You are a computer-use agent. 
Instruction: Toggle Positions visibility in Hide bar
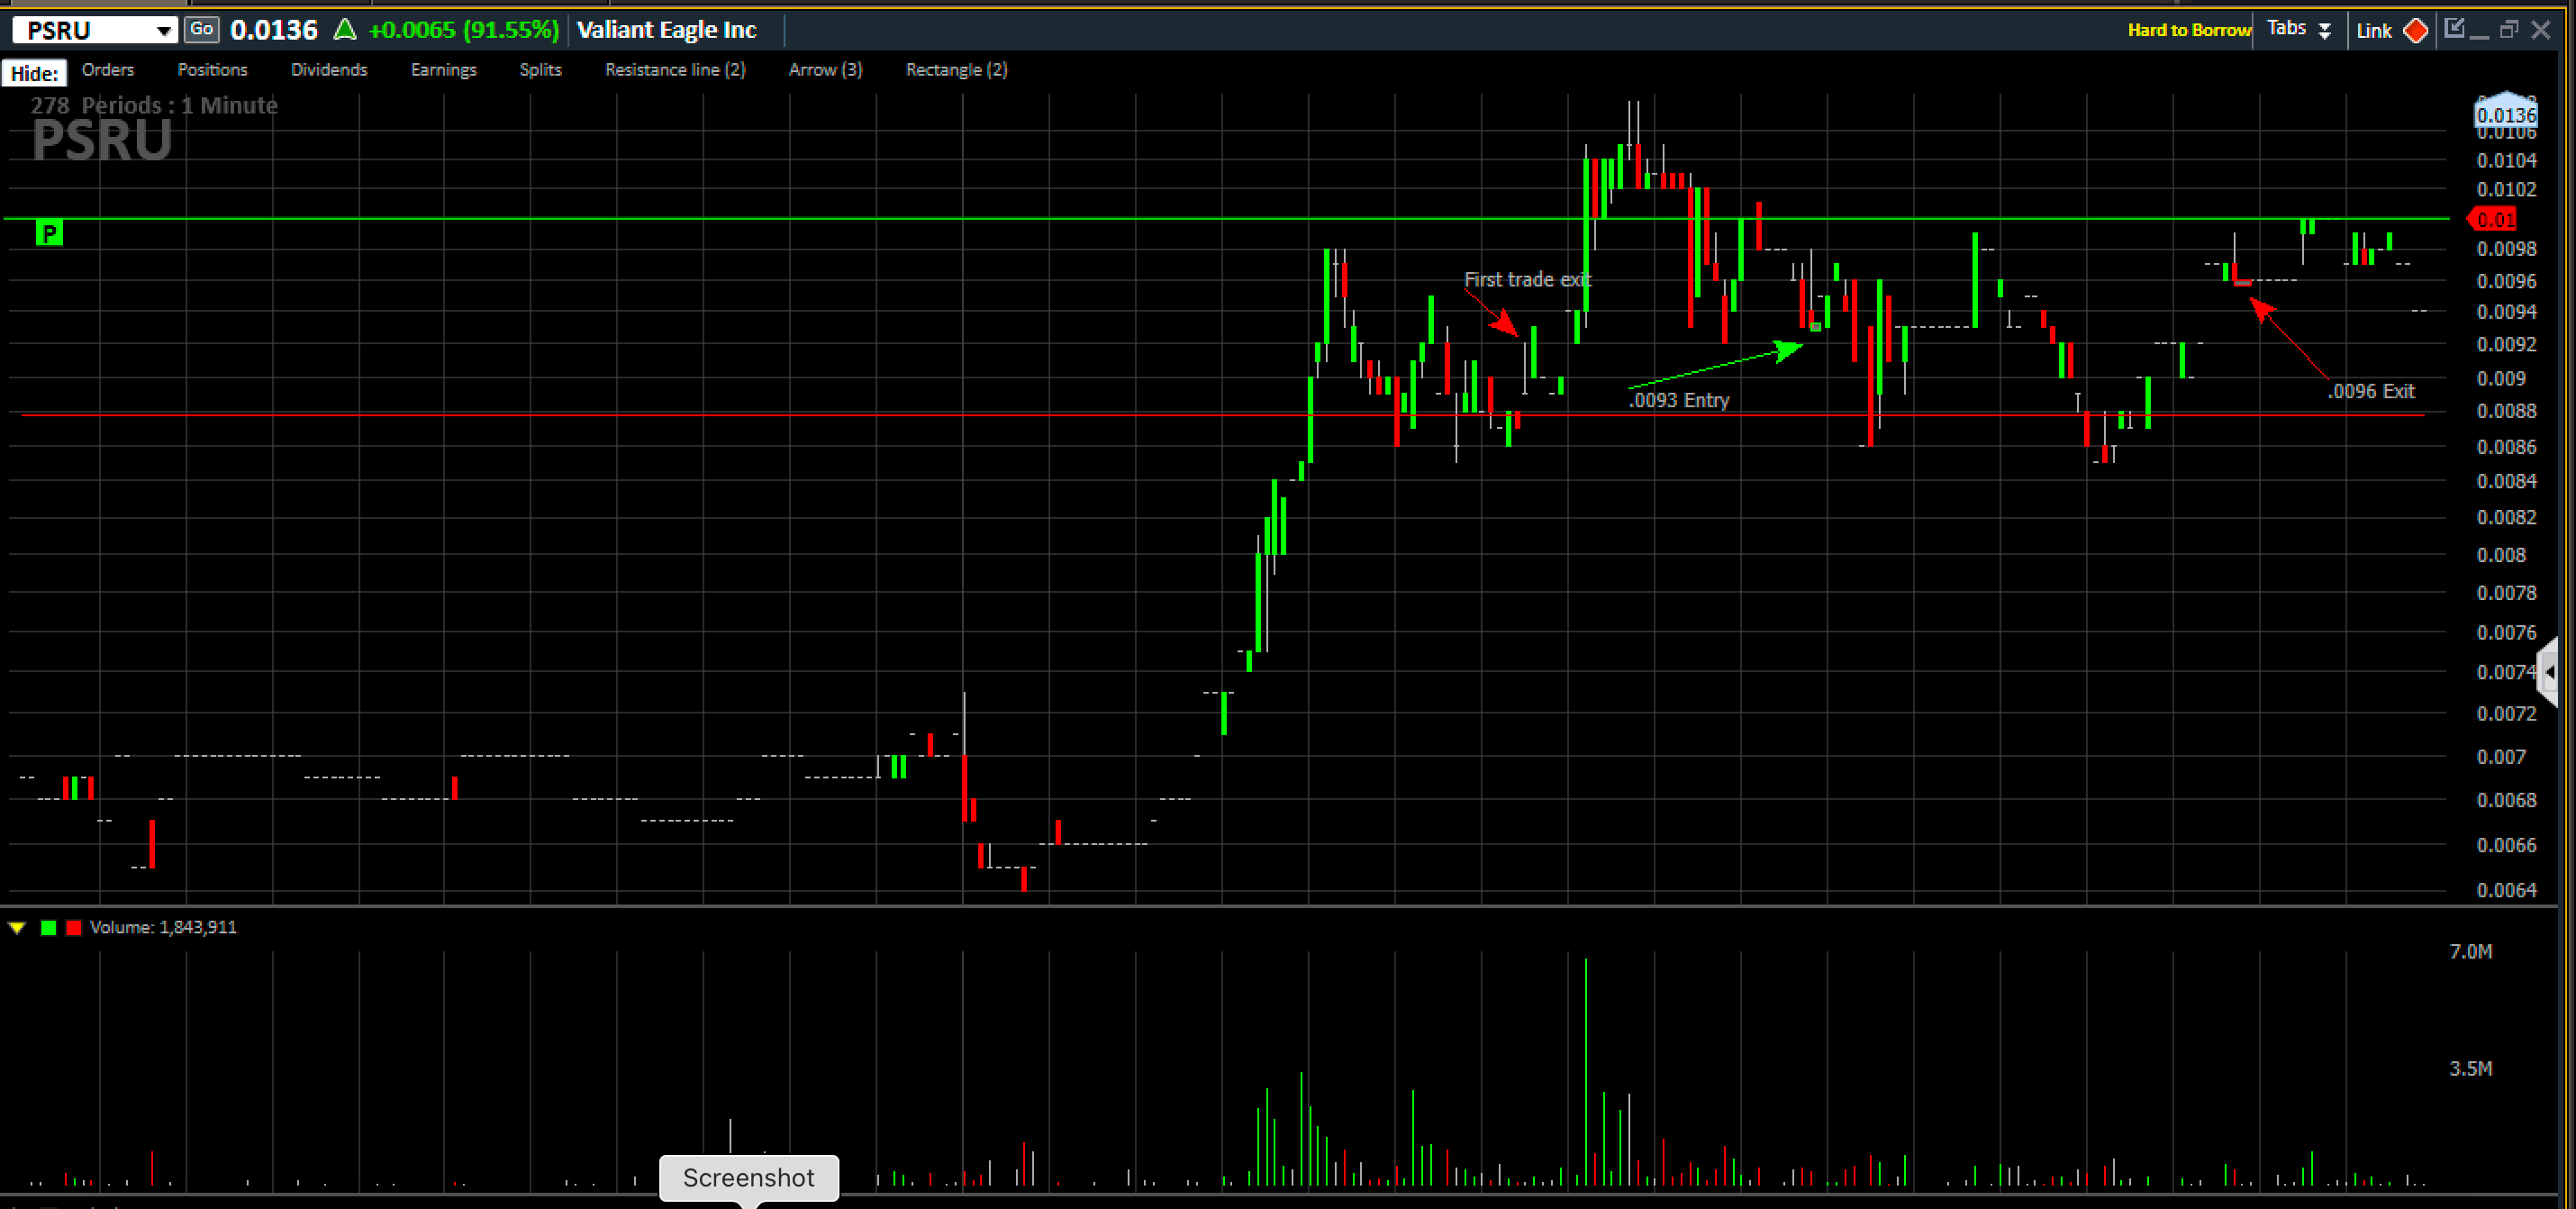click(212, 70)
